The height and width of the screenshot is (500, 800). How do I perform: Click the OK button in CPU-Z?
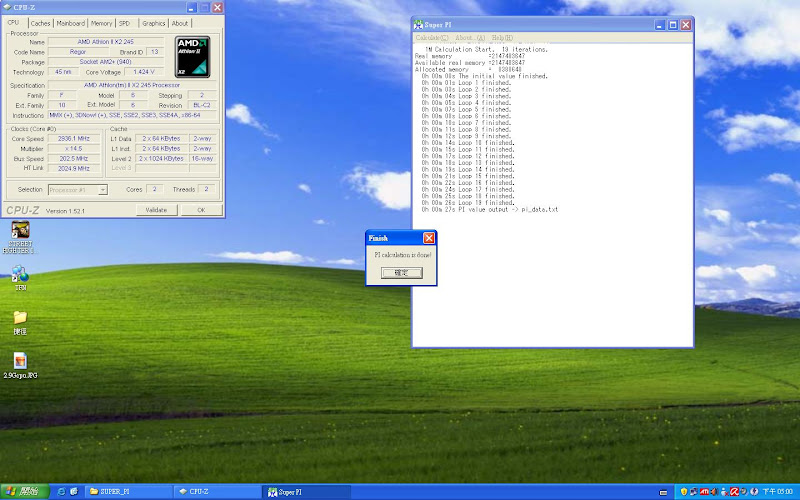coord(202,210)
